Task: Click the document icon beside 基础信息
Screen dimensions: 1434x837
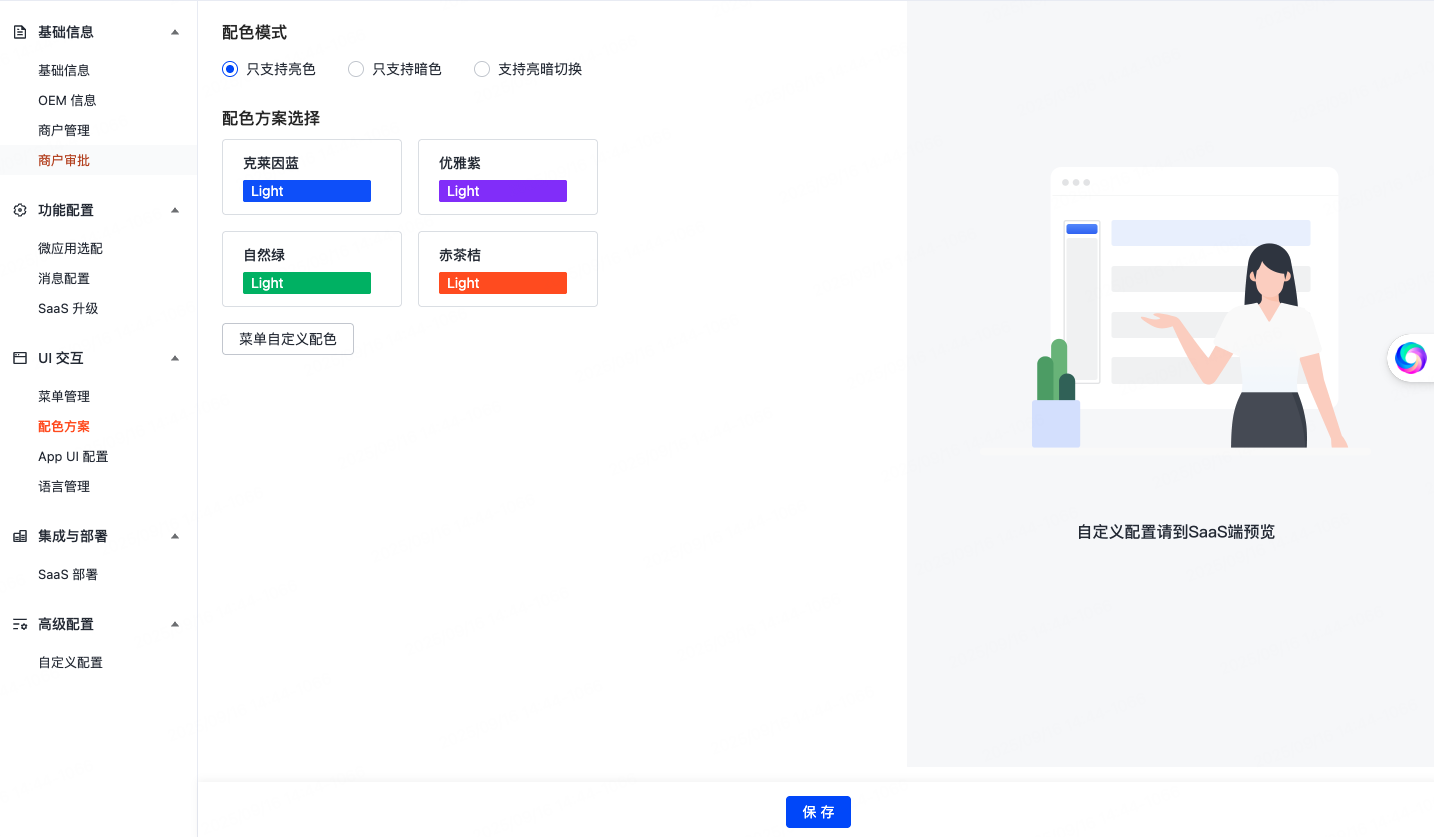Action: (x=19, y=32)
